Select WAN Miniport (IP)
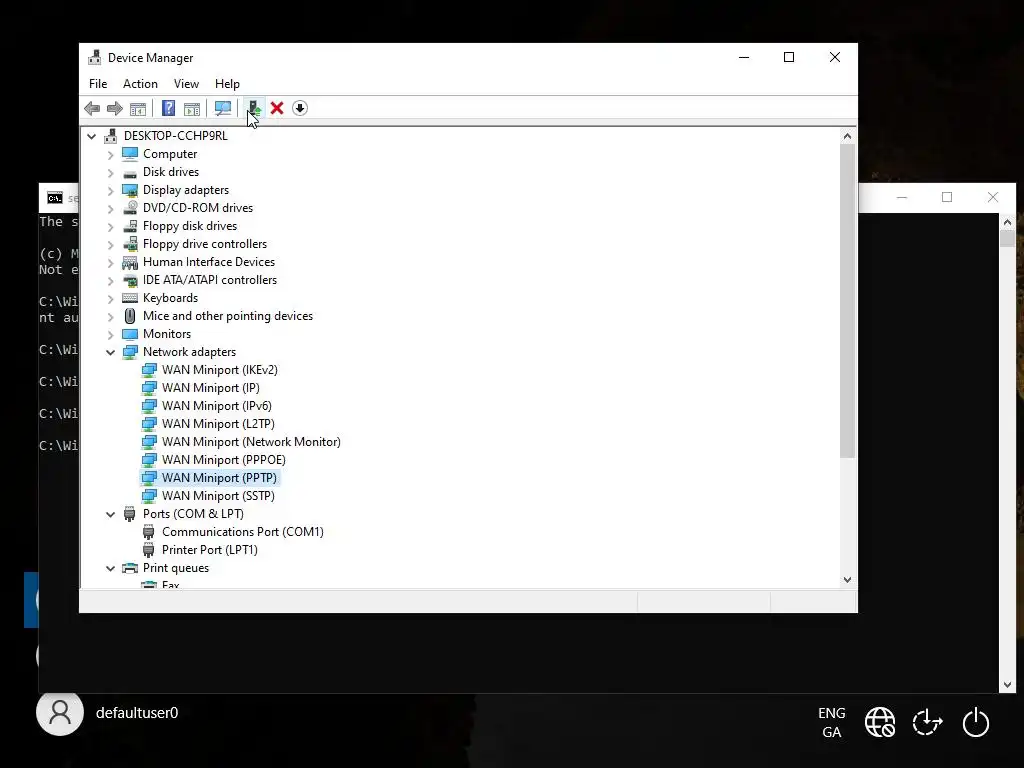The height and width of the screenshot is (768, 1024). (211, 388)
